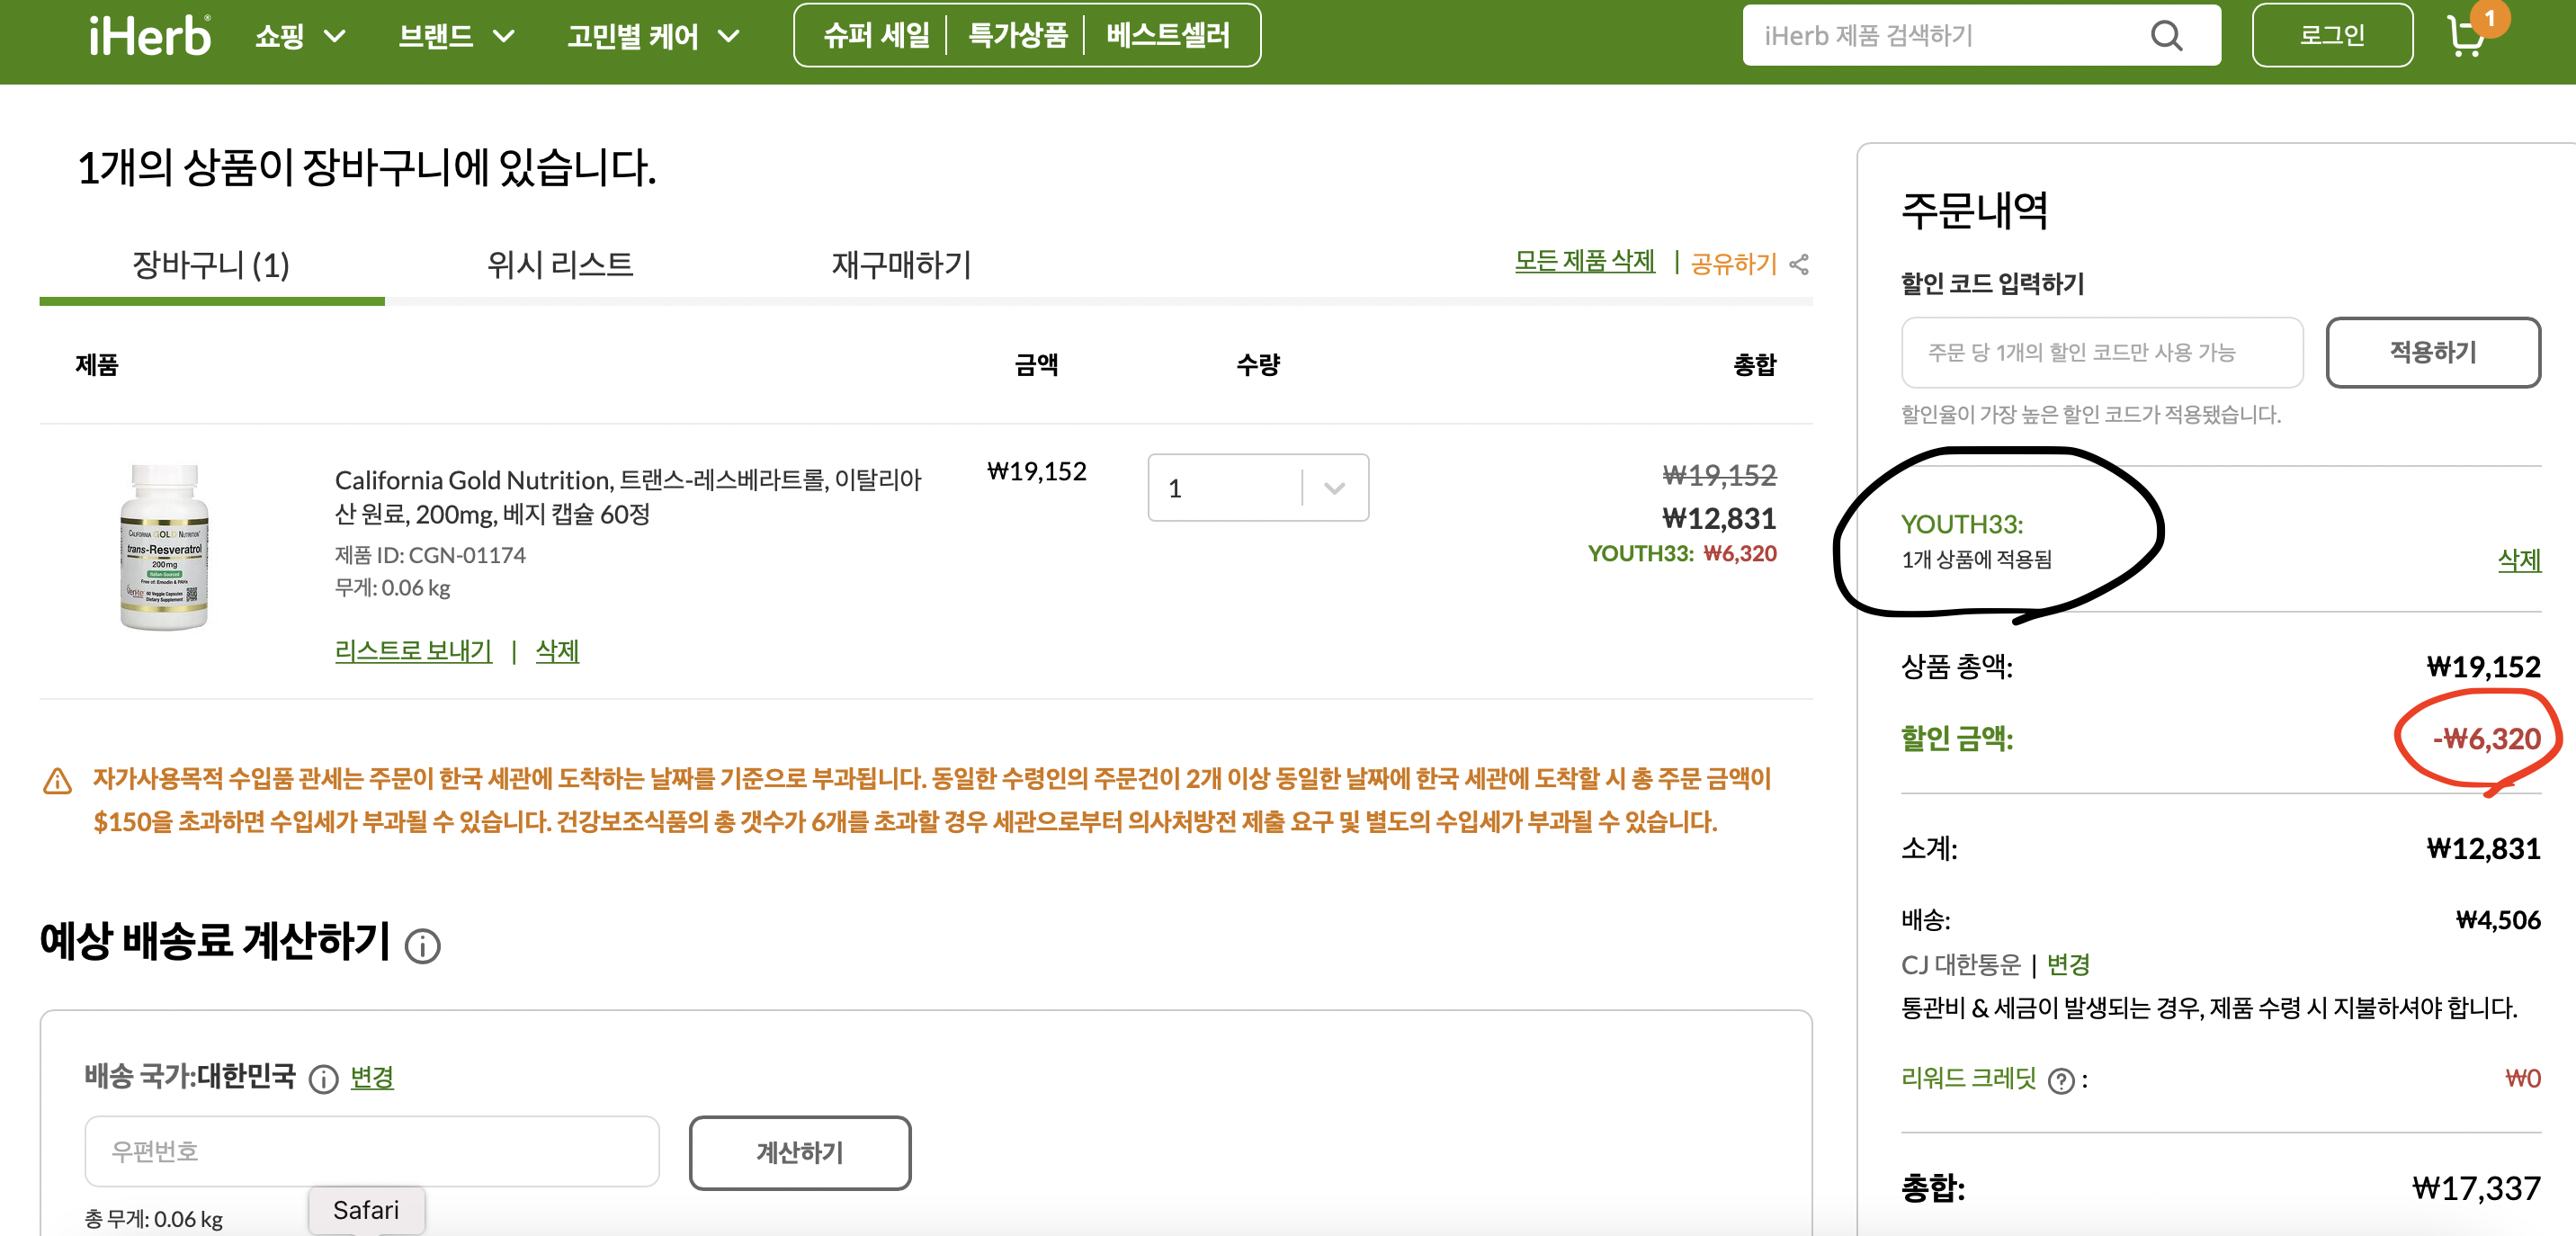Click info icon next to 배송 국가
This screenshot has height=1236, width=2576.
pos(323,1079)
